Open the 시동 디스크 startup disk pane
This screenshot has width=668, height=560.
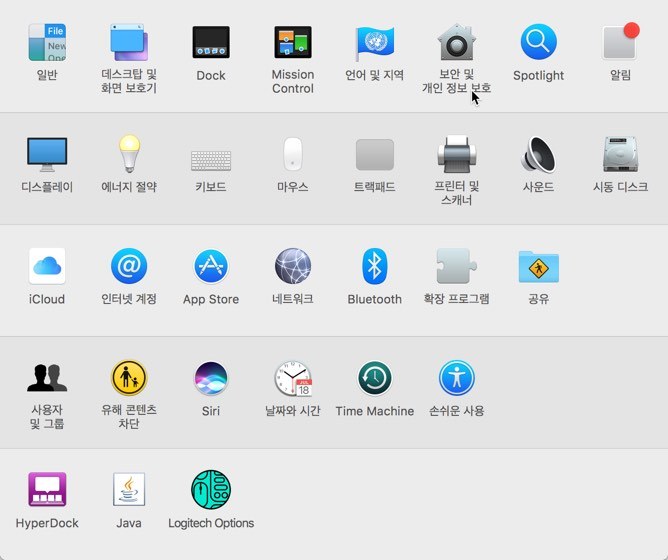[x=620, y=154]
